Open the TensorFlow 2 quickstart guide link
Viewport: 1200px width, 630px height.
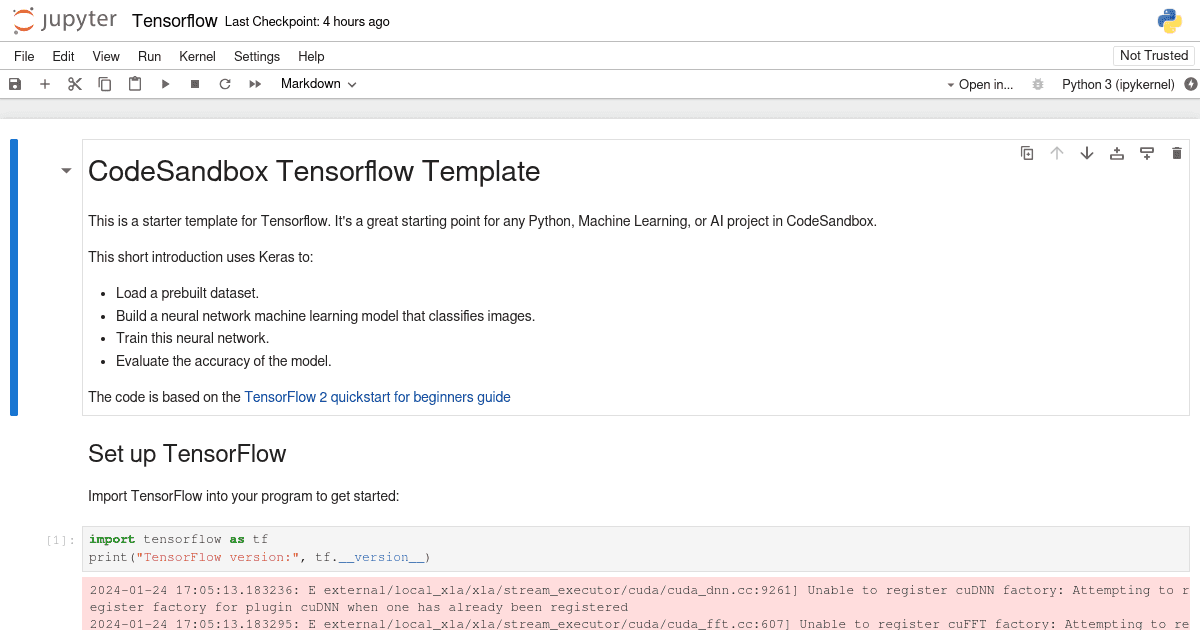(377, 397)
